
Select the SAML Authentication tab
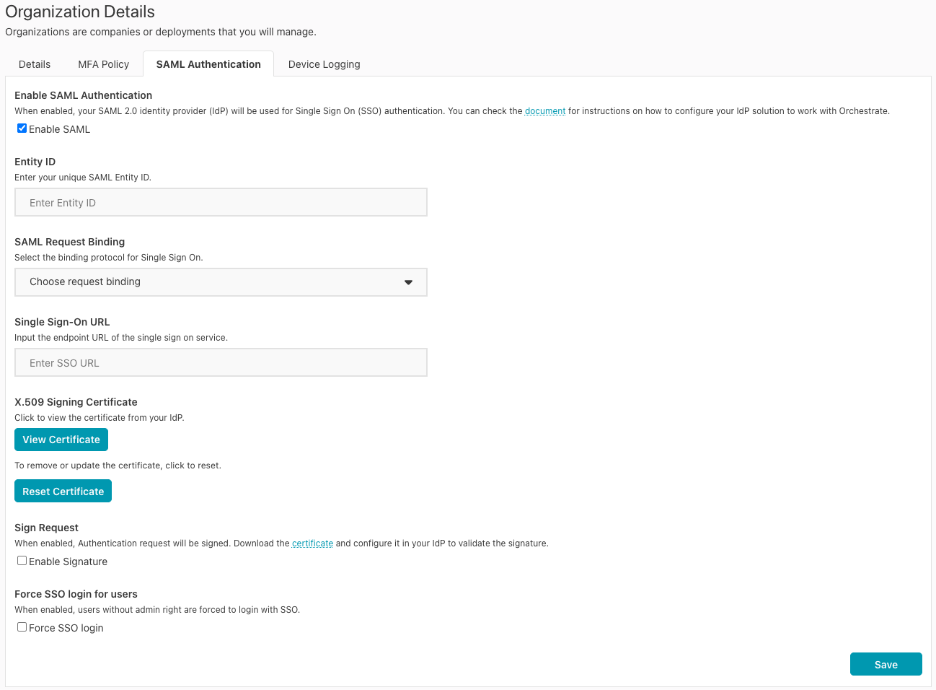208,64
